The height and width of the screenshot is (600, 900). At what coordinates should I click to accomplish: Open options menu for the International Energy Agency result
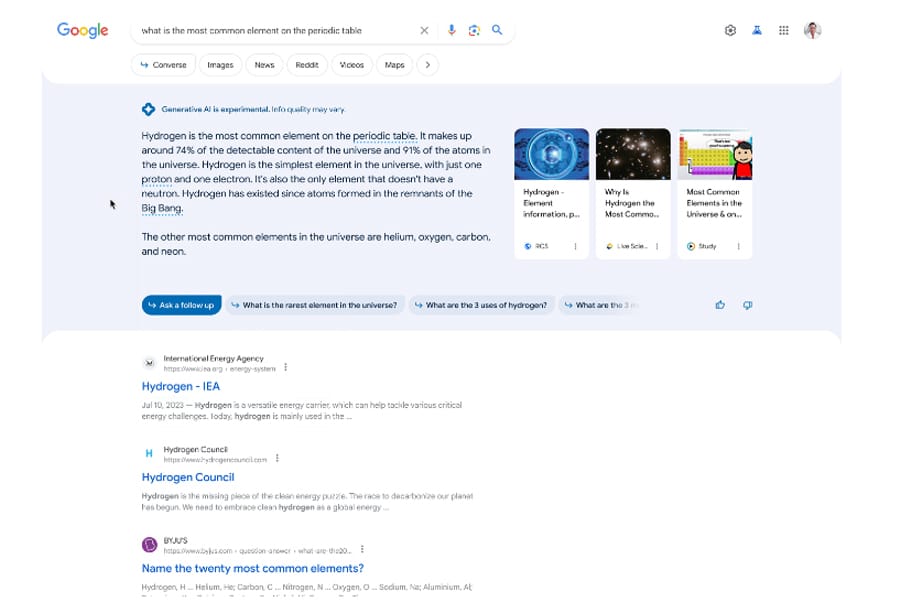285,367
